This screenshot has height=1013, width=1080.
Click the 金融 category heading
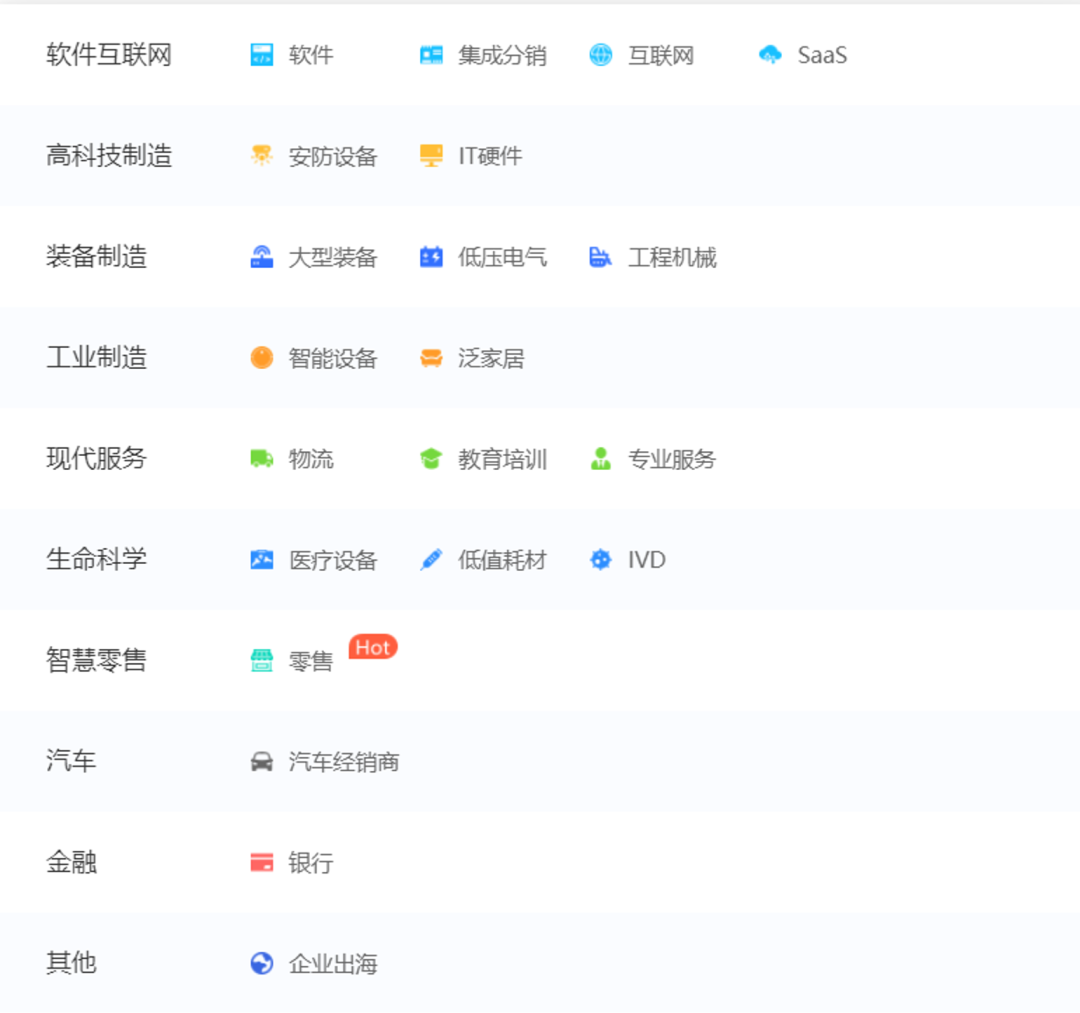71,862
